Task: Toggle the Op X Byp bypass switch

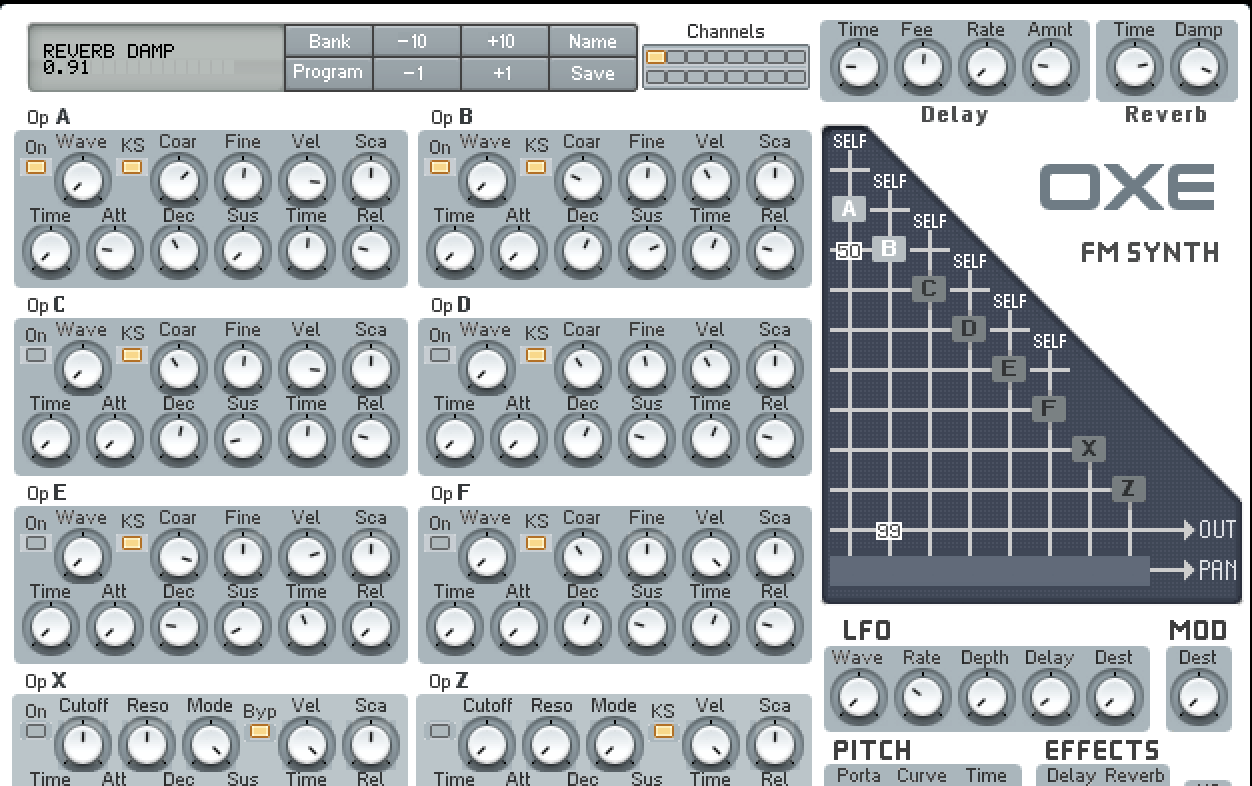Action: point(260,731)
